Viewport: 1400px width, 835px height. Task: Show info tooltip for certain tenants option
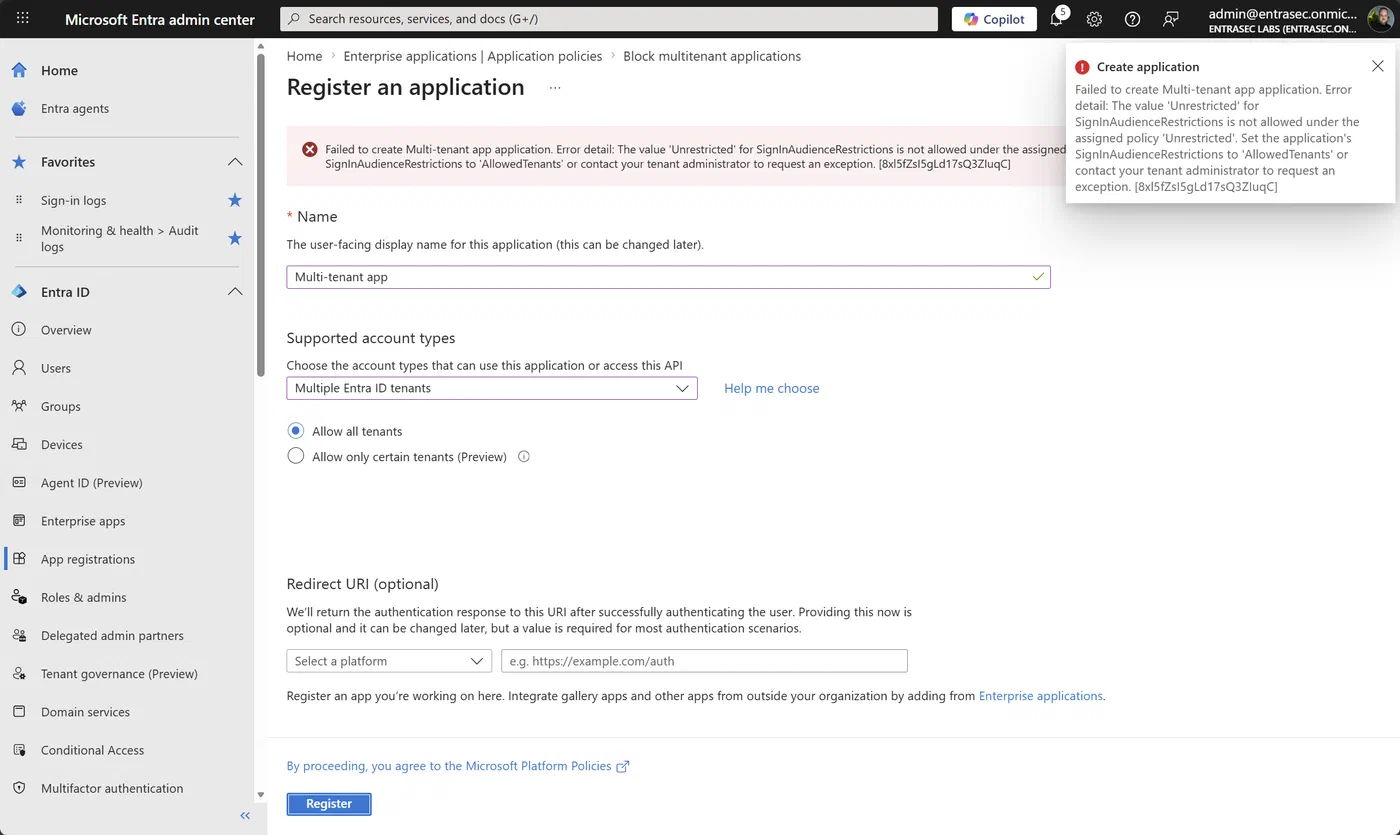point(523,457)
